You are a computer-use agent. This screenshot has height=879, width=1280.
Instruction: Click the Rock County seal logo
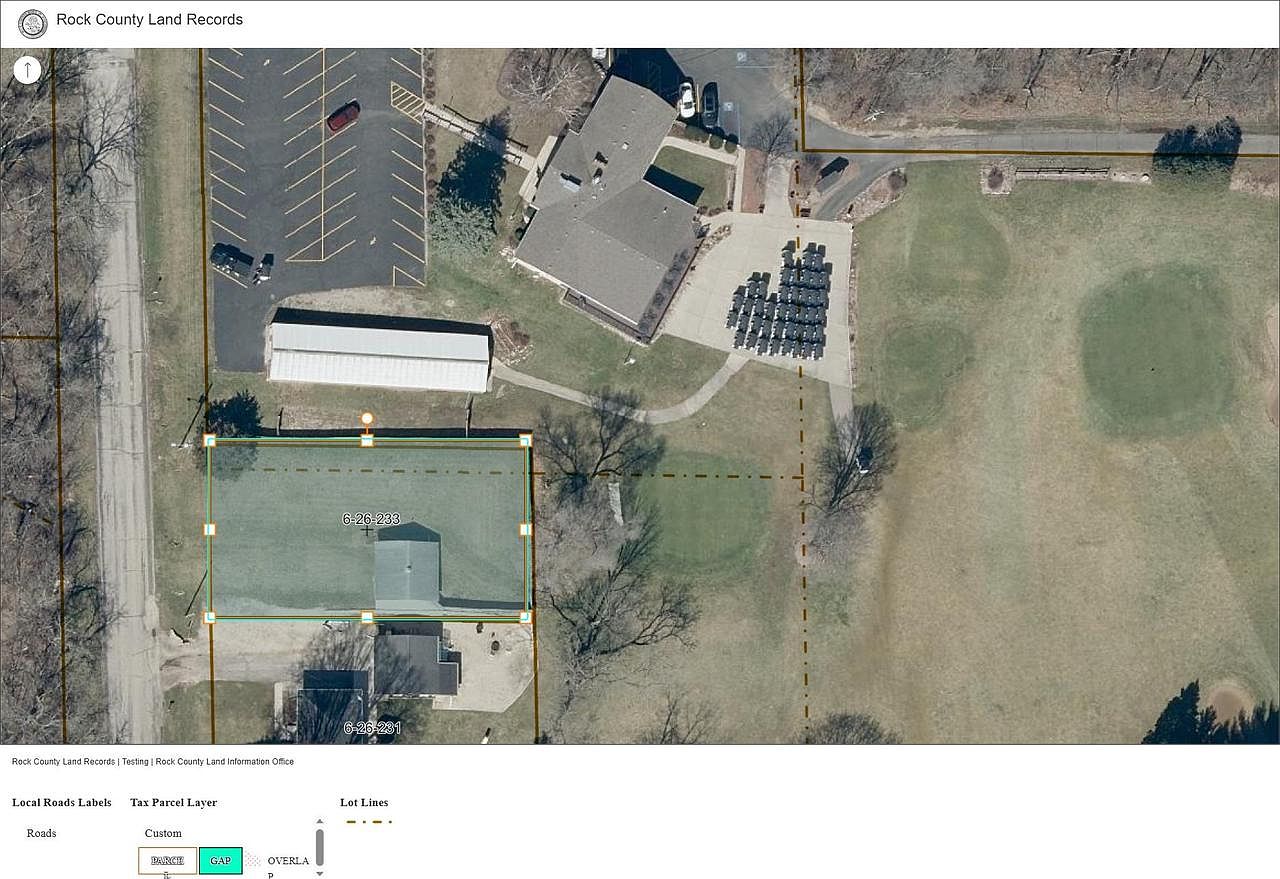coord(32,24)
